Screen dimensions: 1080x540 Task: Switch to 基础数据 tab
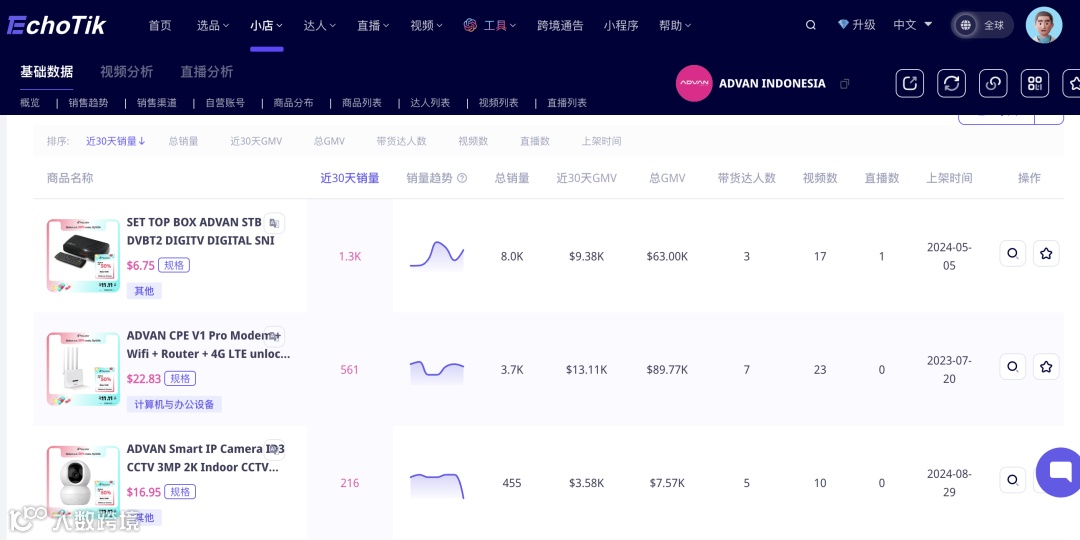(46, 72)
